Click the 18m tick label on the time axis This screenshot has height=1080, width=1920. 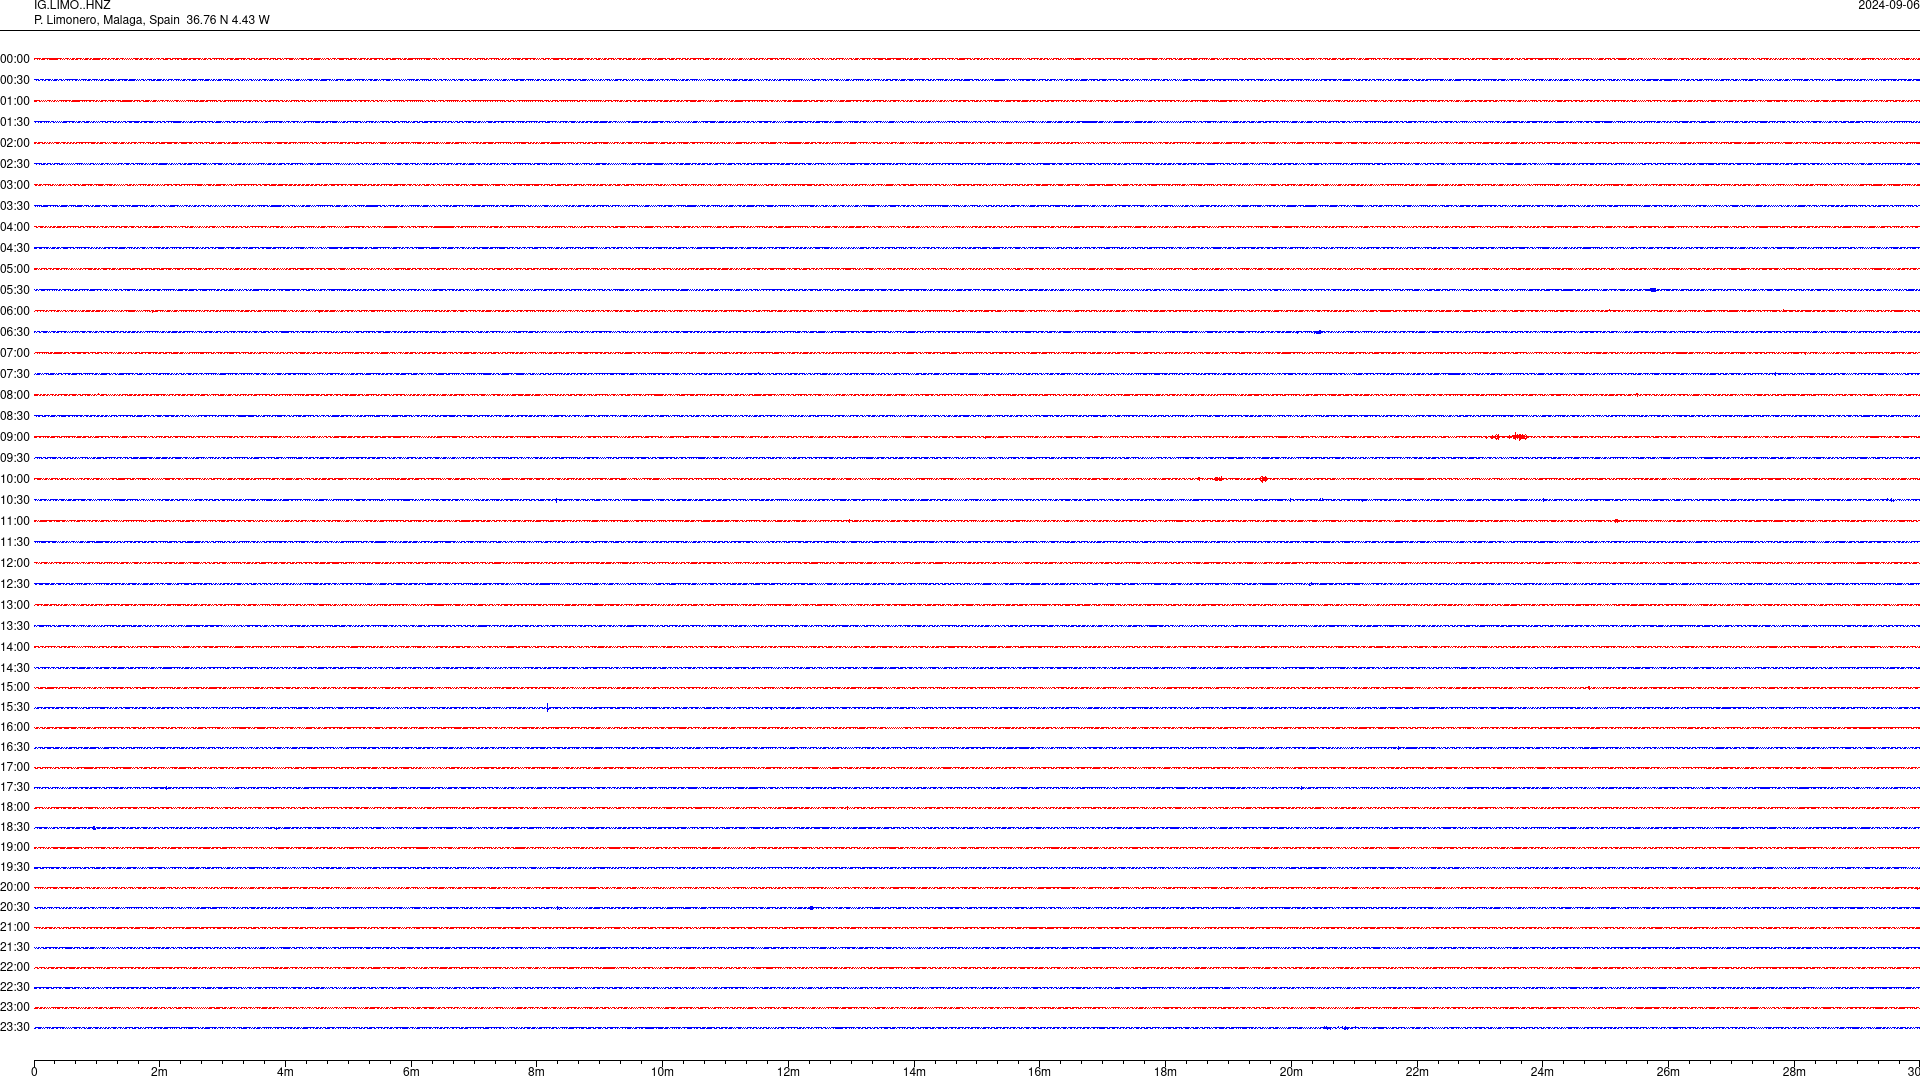coord(1166,1072)
